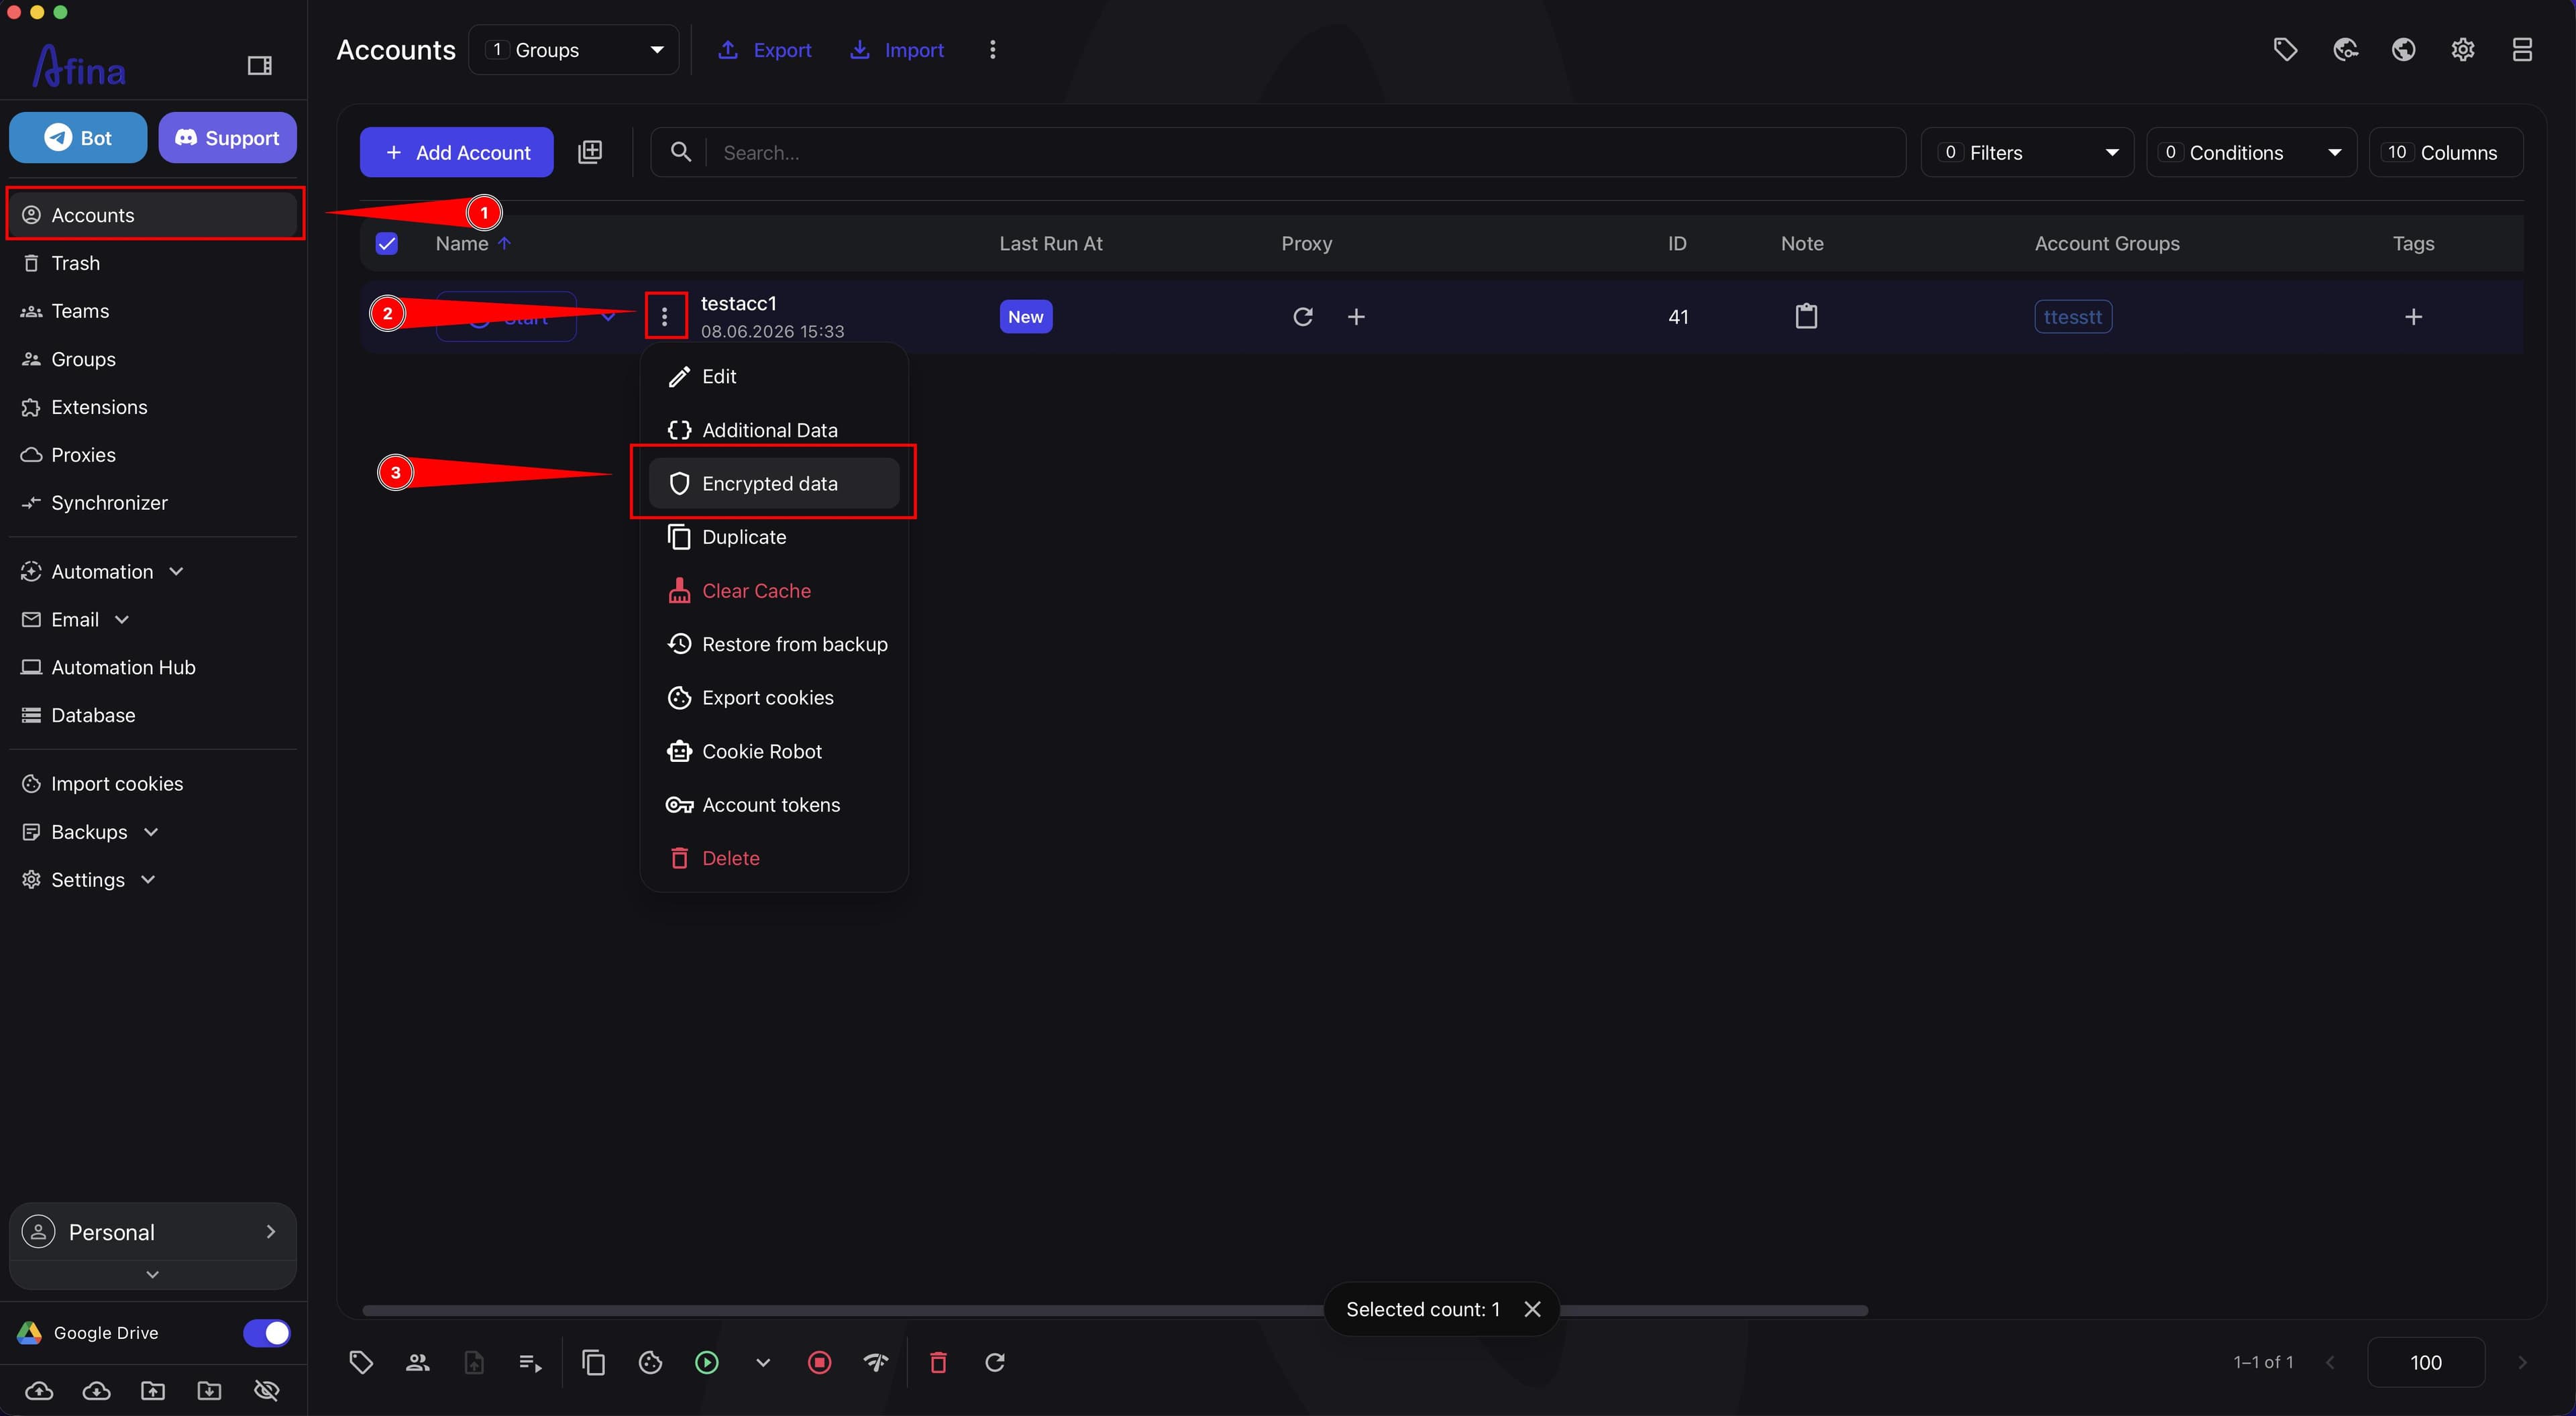Open Trash in sidebar
This screenshot has width=2576, height=1416.
(153, 263)
